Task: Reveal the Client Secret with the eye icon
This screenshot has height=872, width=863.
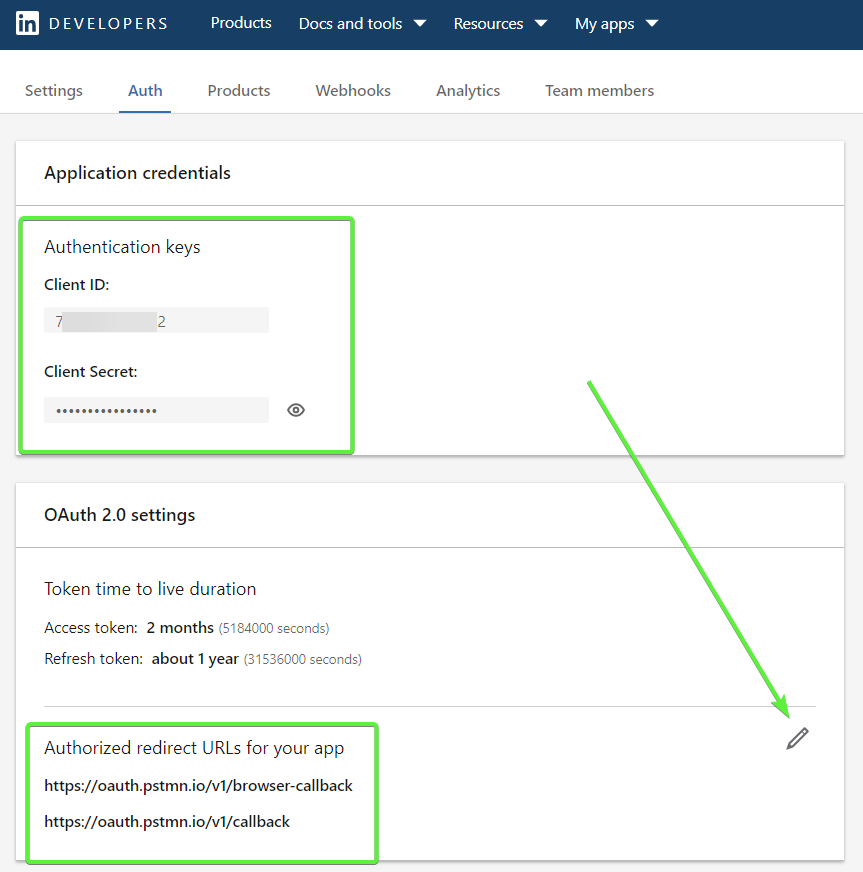Action: click(x=296, y=410)
